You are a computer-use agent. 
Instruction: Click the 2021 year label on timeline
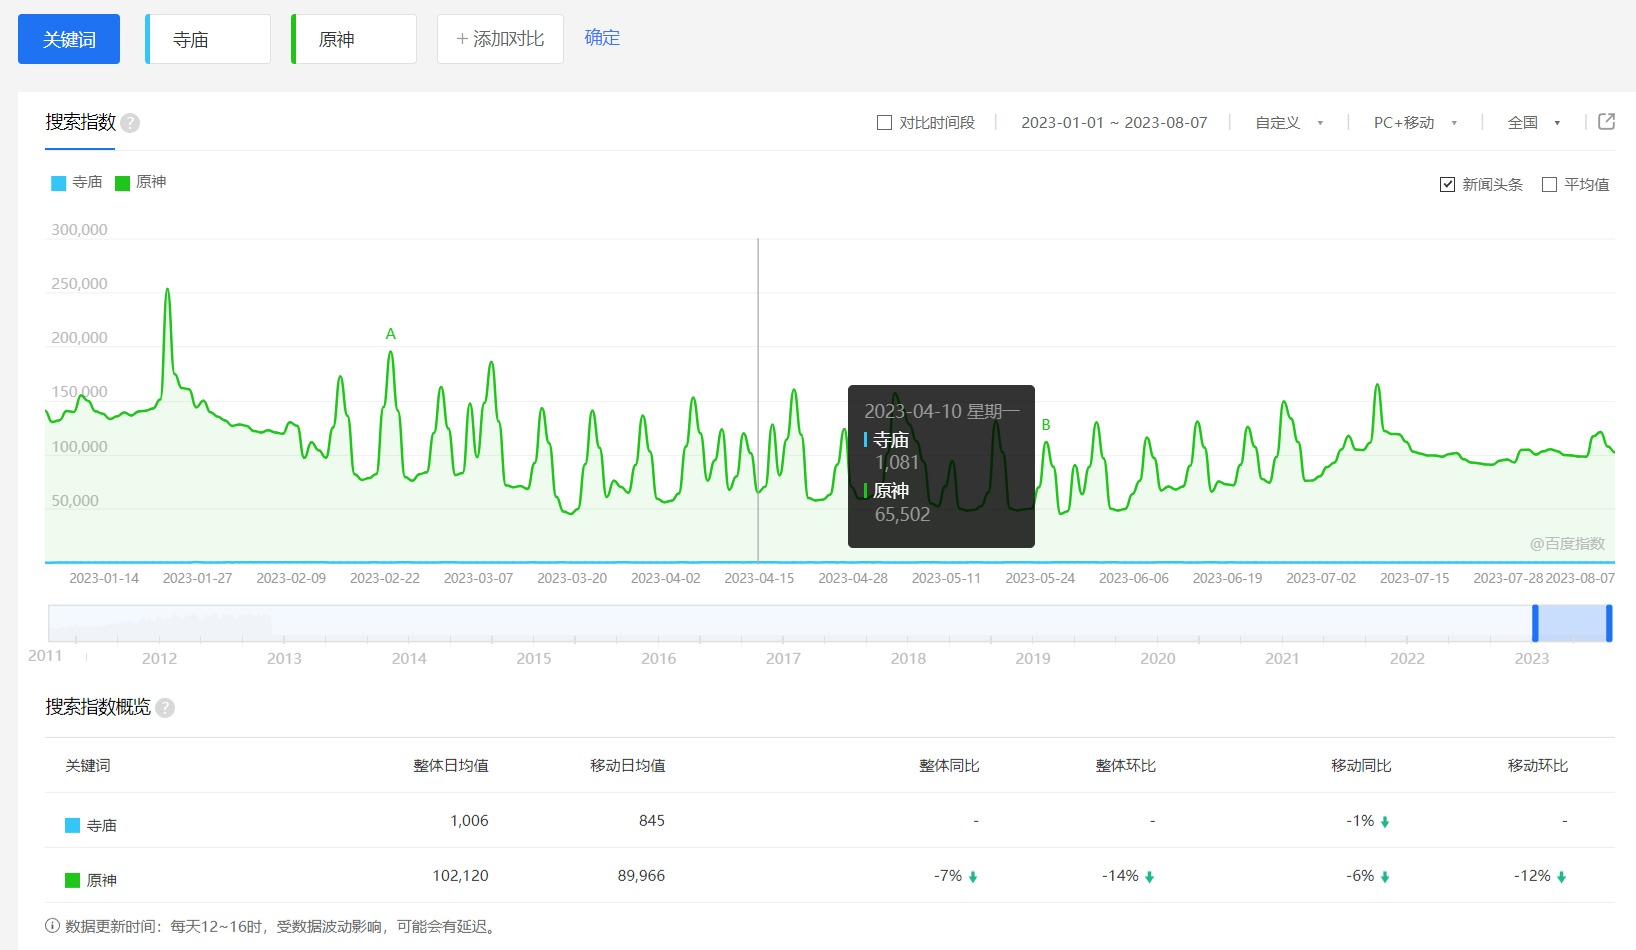pos(1282,658)
